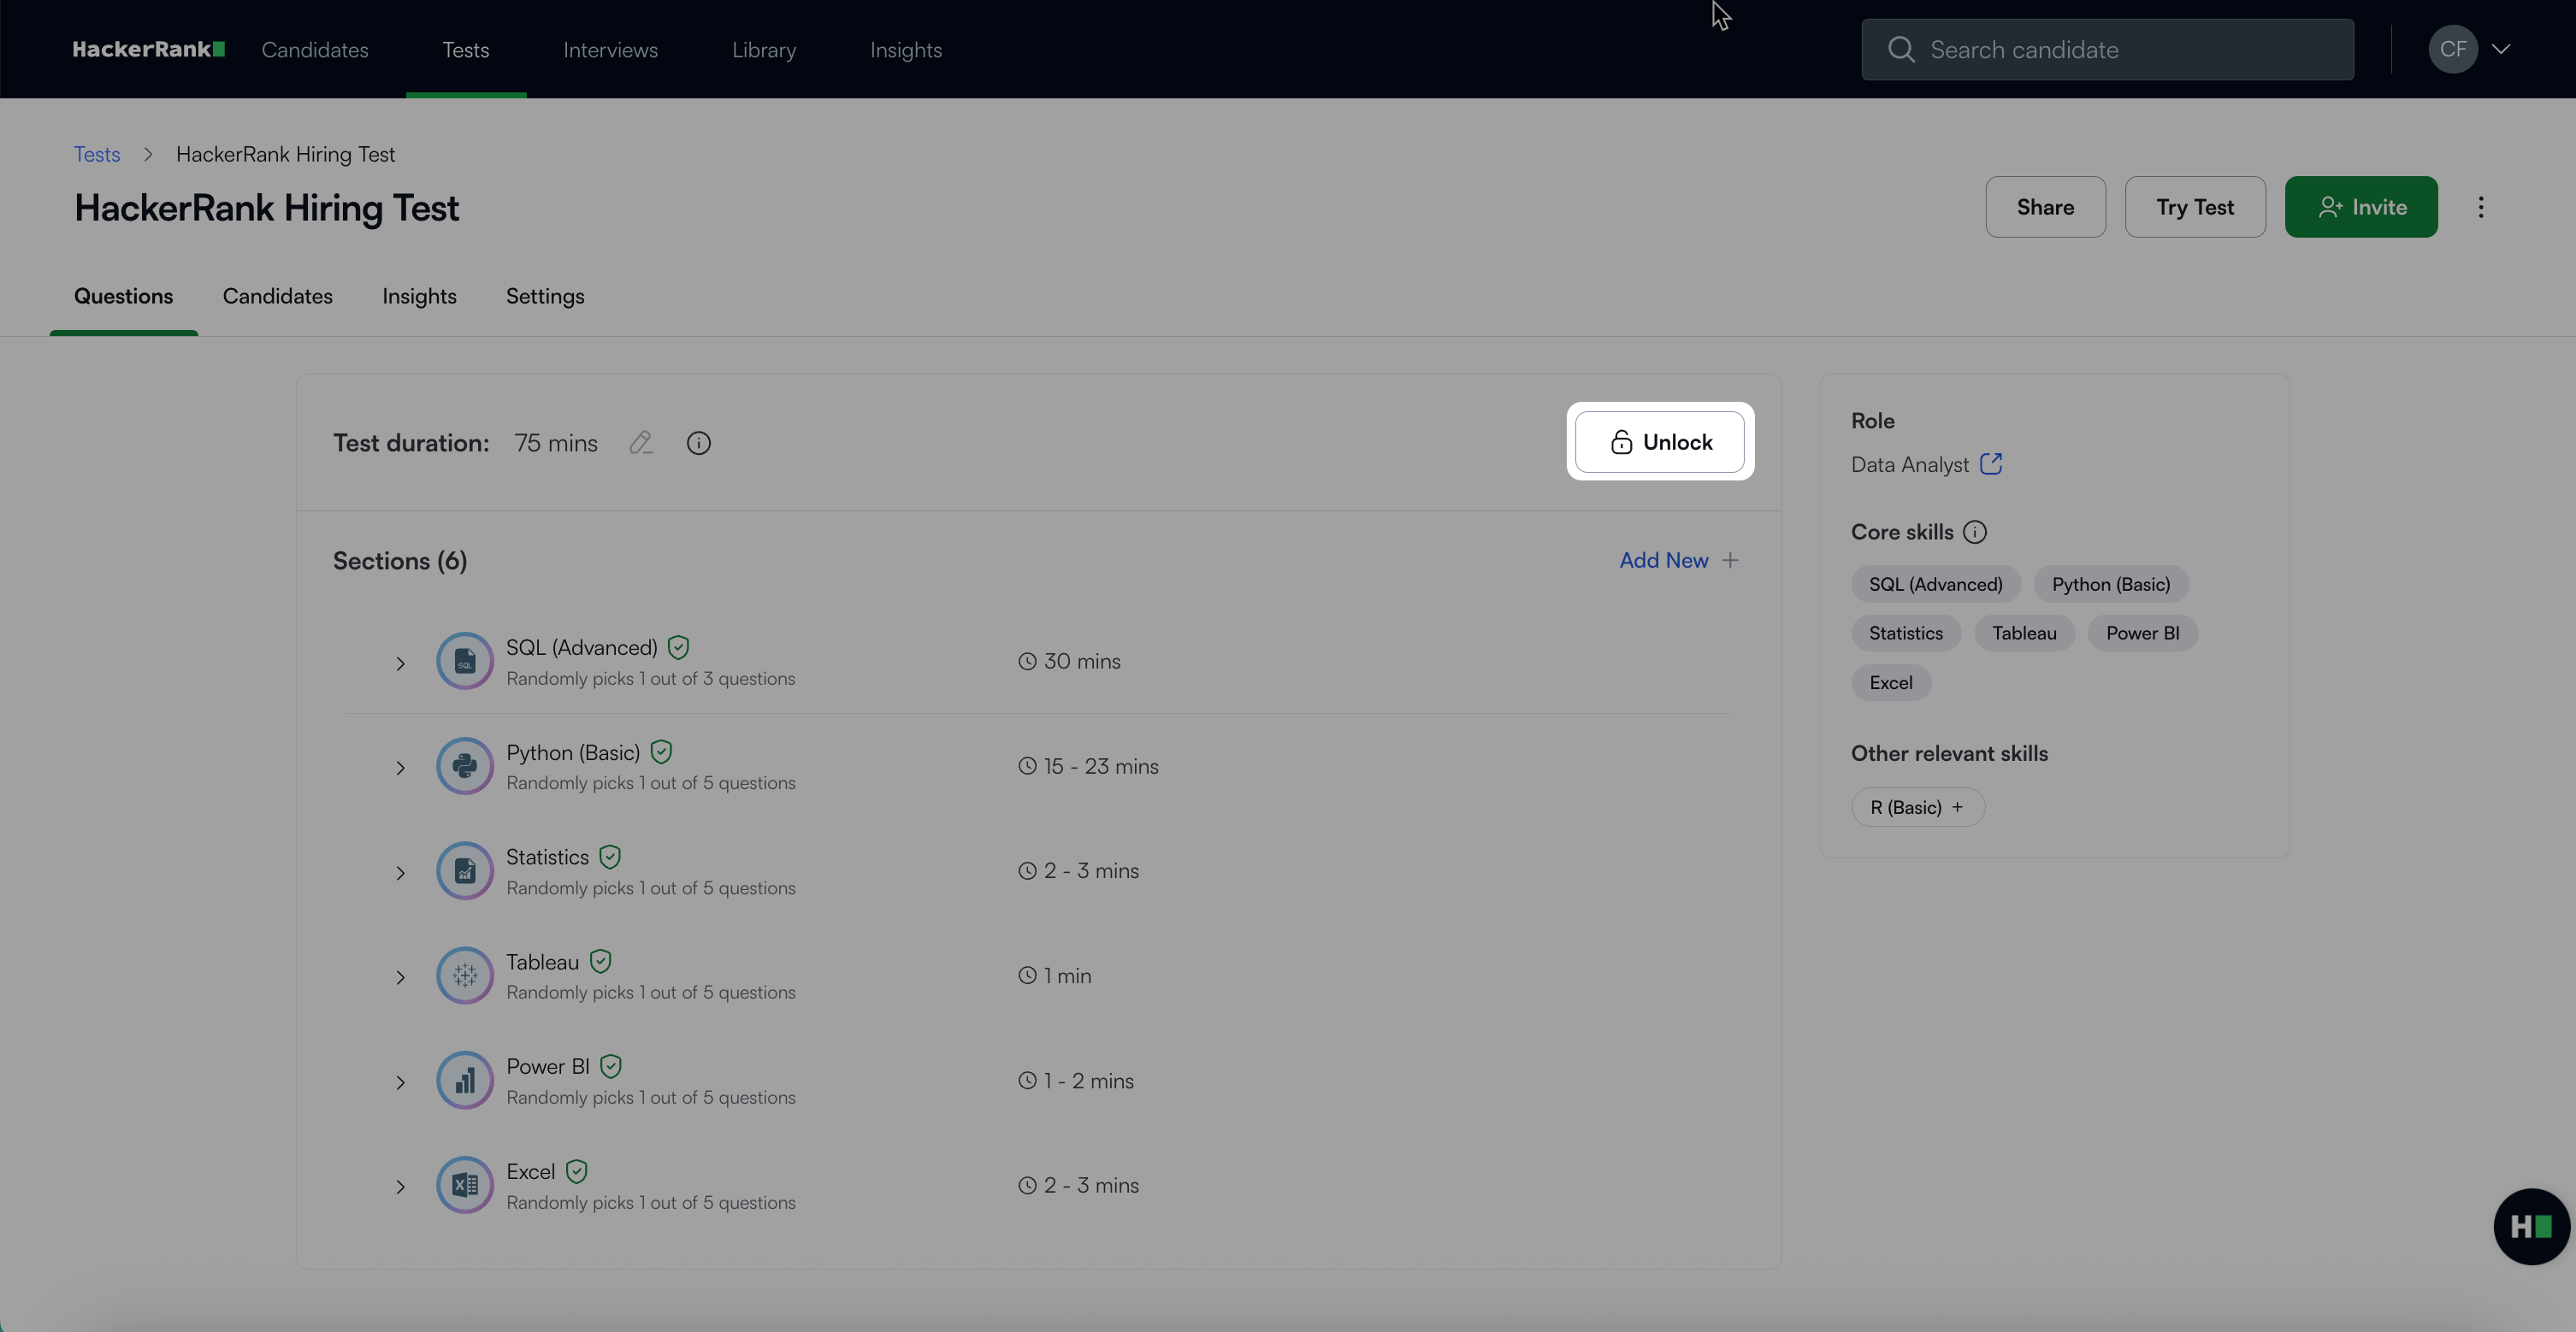Switch to the Settings tab
This screenshot has height=1332, width=2576.
click(x=545, y=296)
